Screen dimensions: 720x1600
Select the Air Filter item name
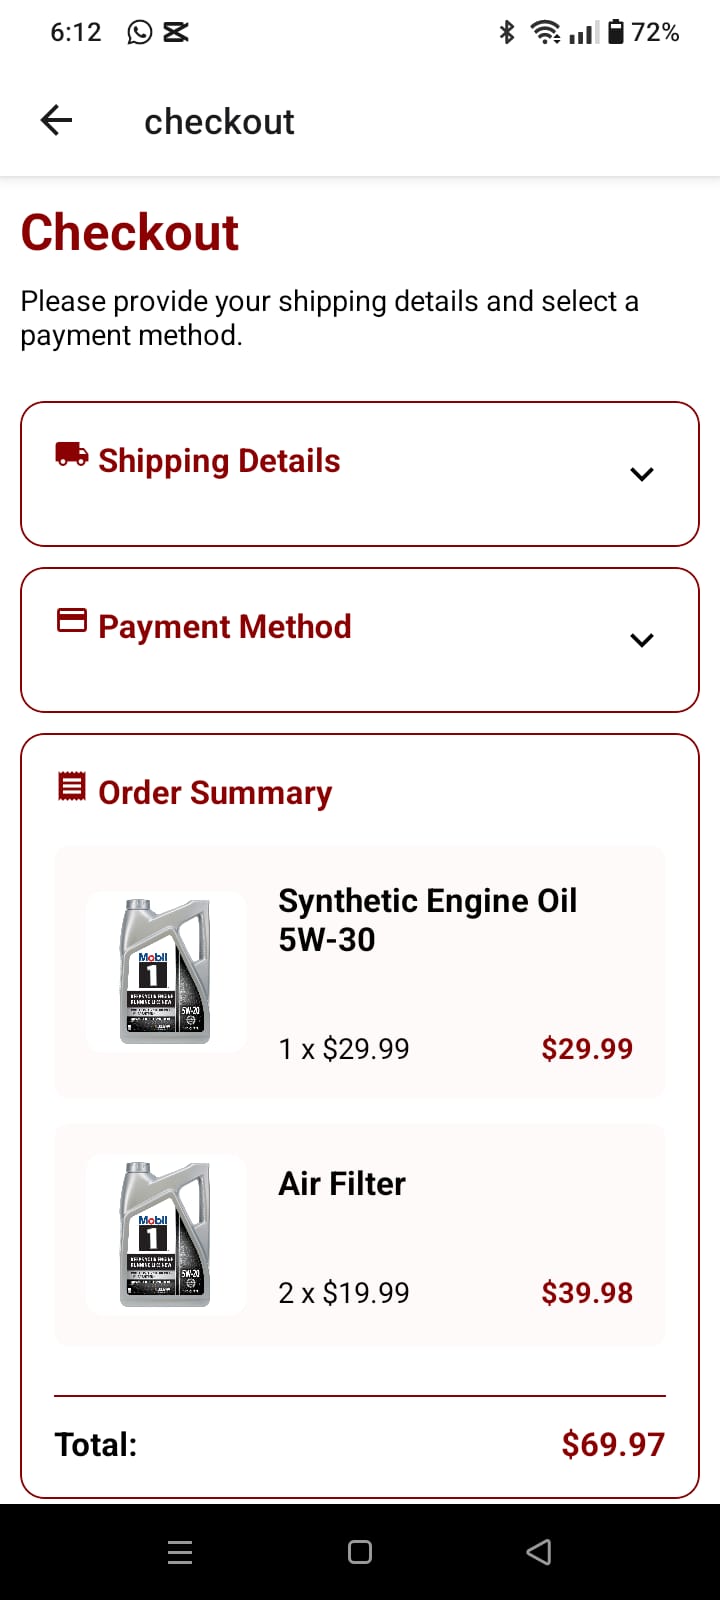(342, 1184)
